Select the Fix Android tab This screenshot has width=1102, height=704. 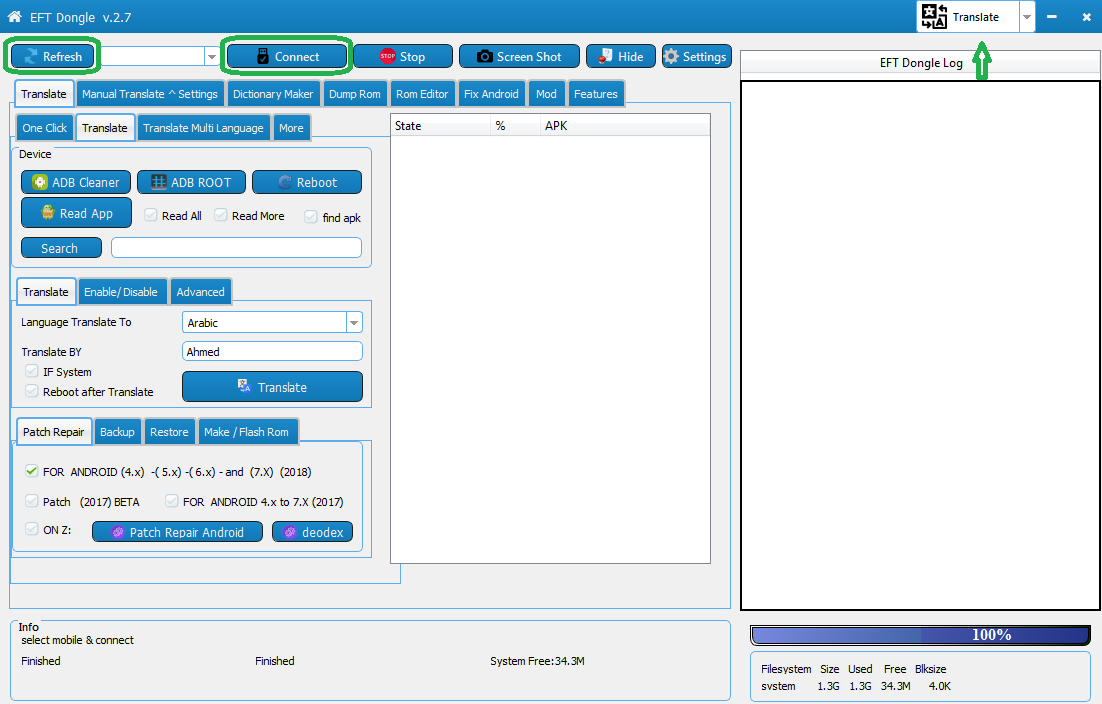tap(491, 93)
